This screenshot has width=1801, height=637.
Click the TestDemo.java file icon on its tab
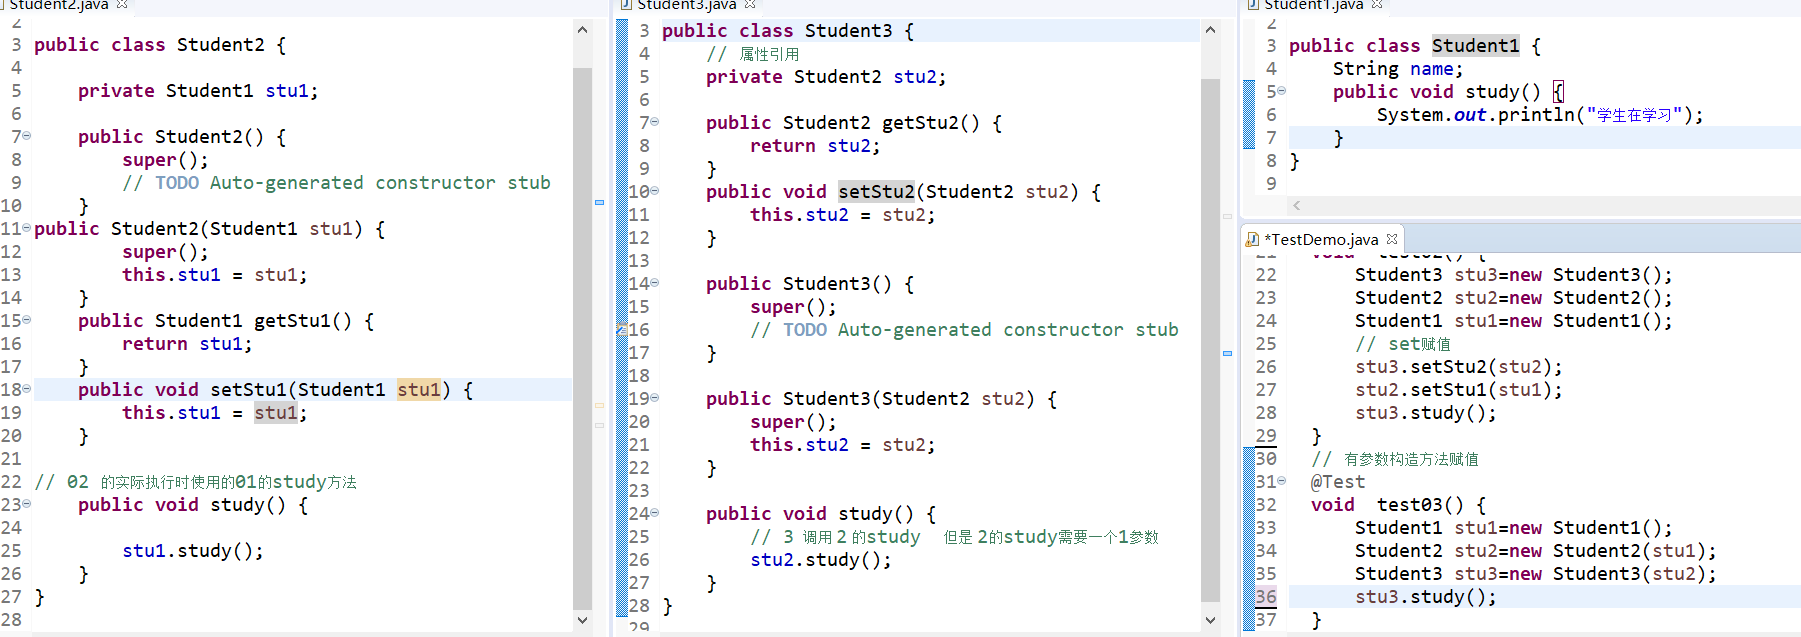coord(1252,239)
